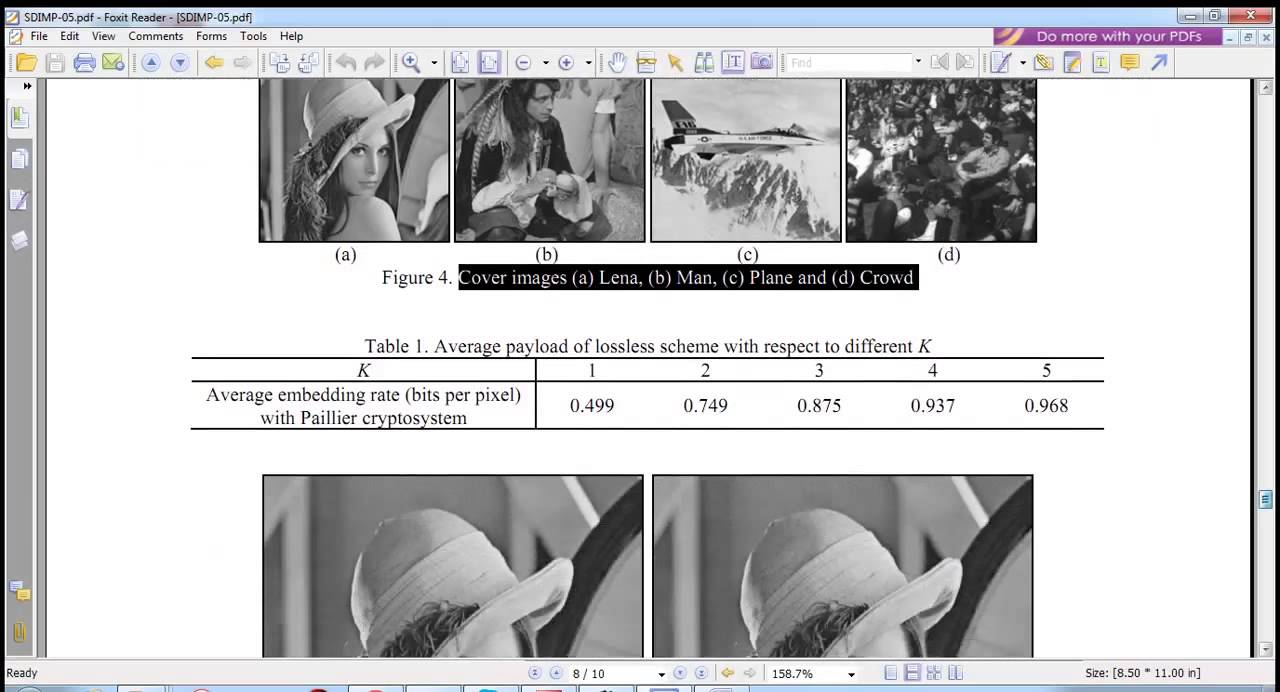
Task: Toggle Continuous page layout in status bar
Action: [912, 674]
